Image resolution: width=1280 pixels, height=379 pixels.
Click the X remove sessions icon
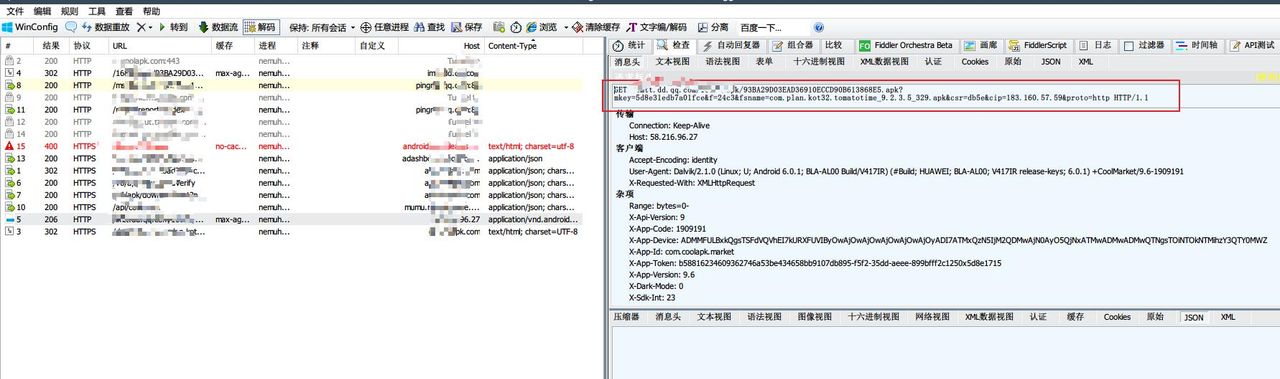click(x=141, y=27)
